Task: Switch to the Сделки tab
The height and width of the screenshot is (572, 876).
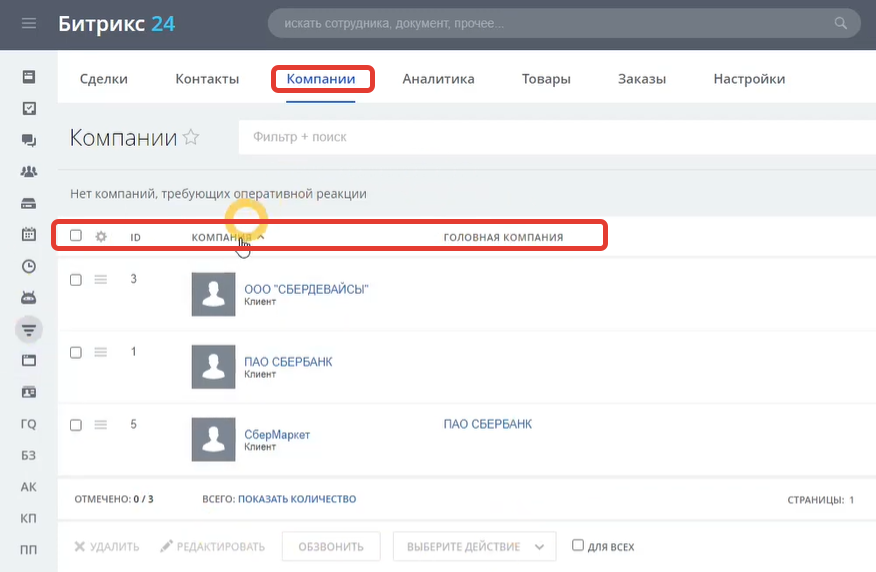Action: point(104,79)
